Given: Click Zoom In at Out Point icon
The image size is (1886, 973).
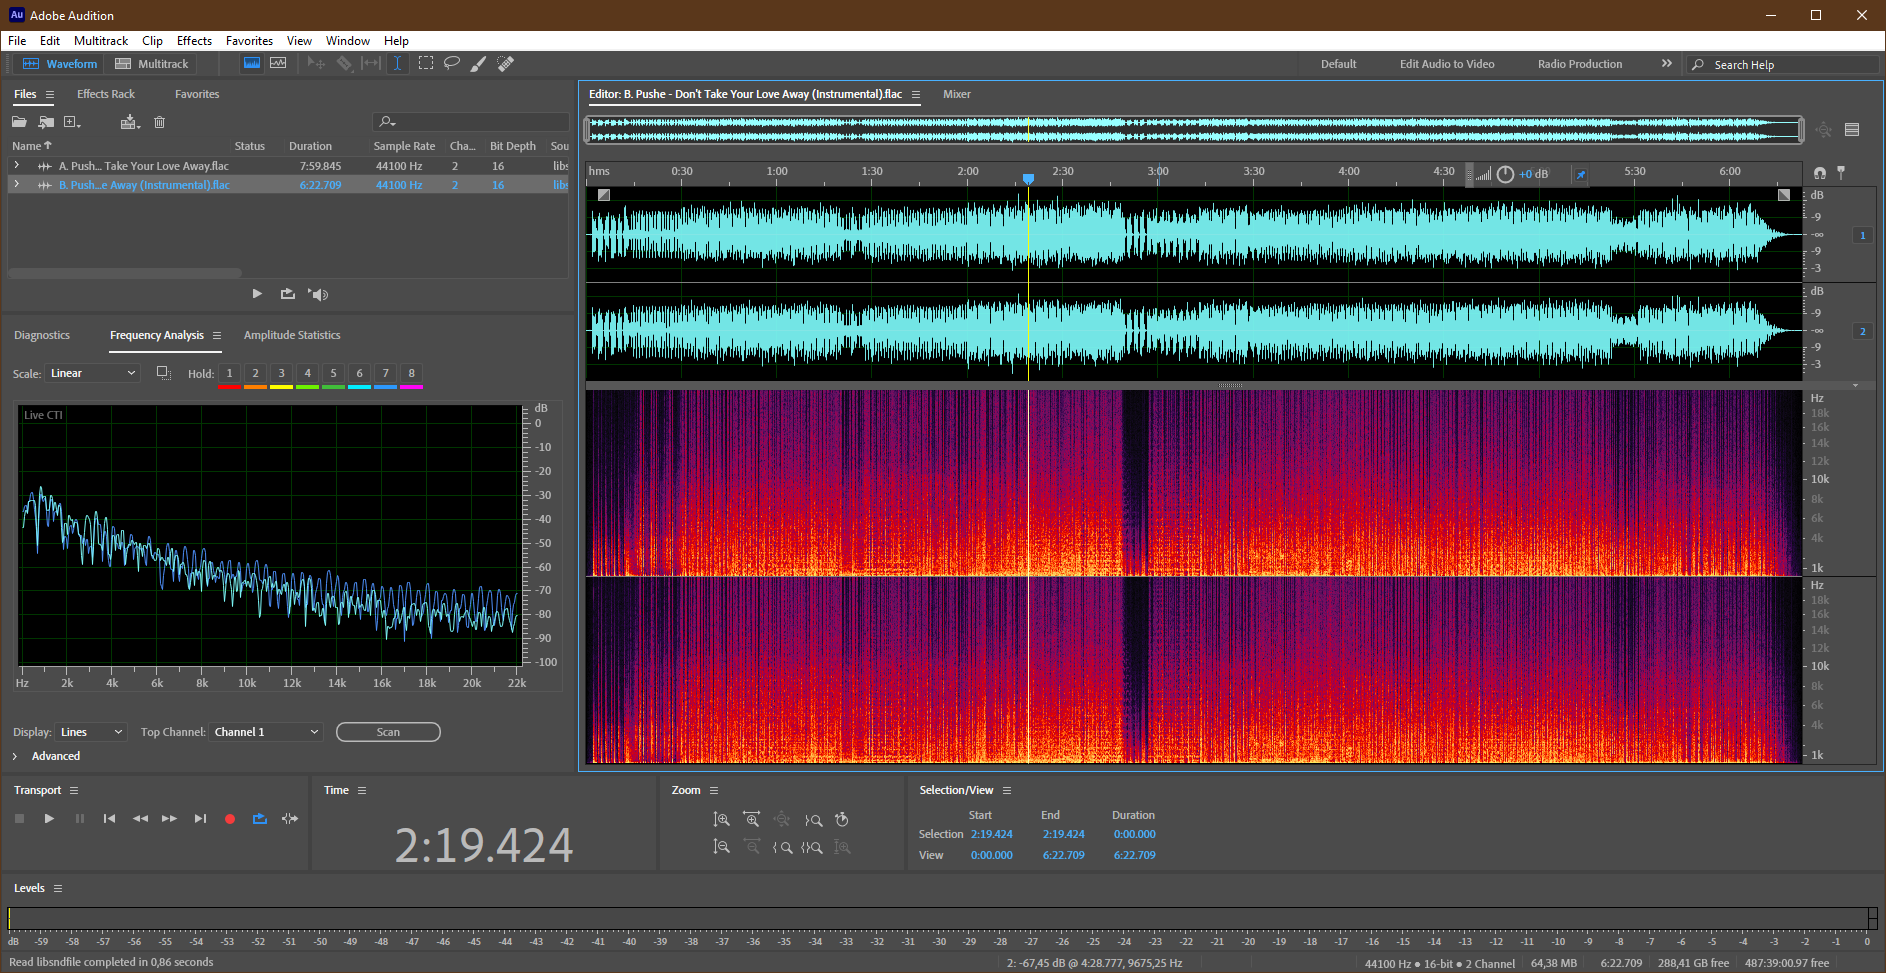Looking at the screenshot, I should point(812,820).
